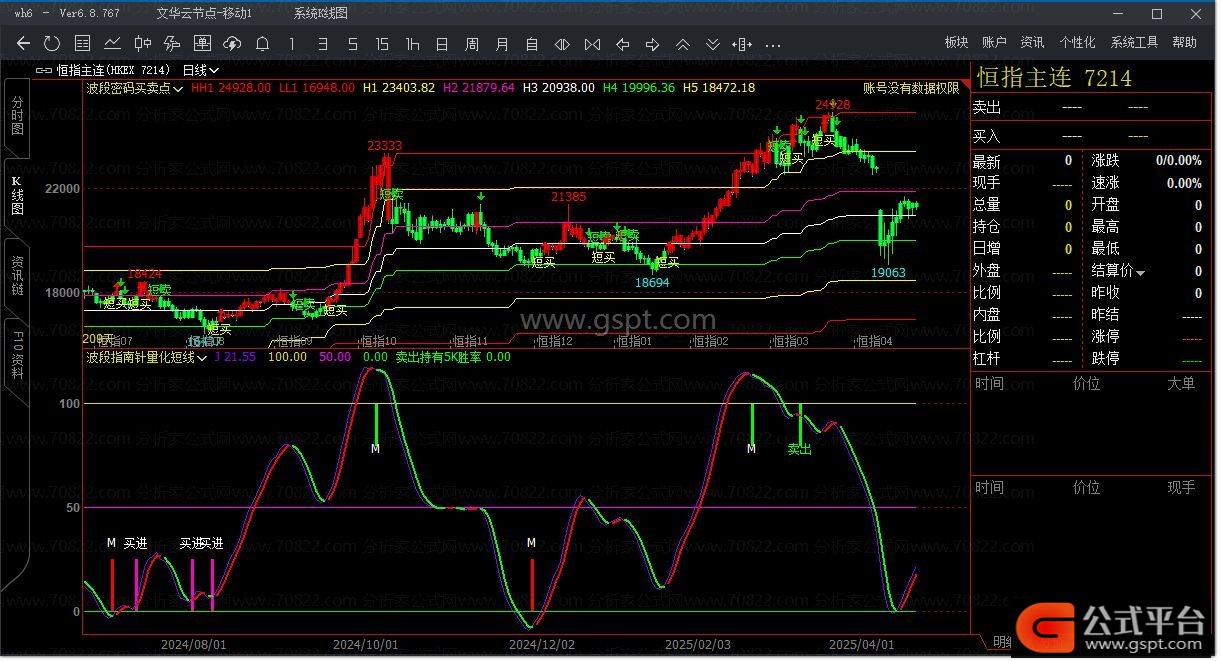Click the 系统K线图 title label

(x=321, y=13)
